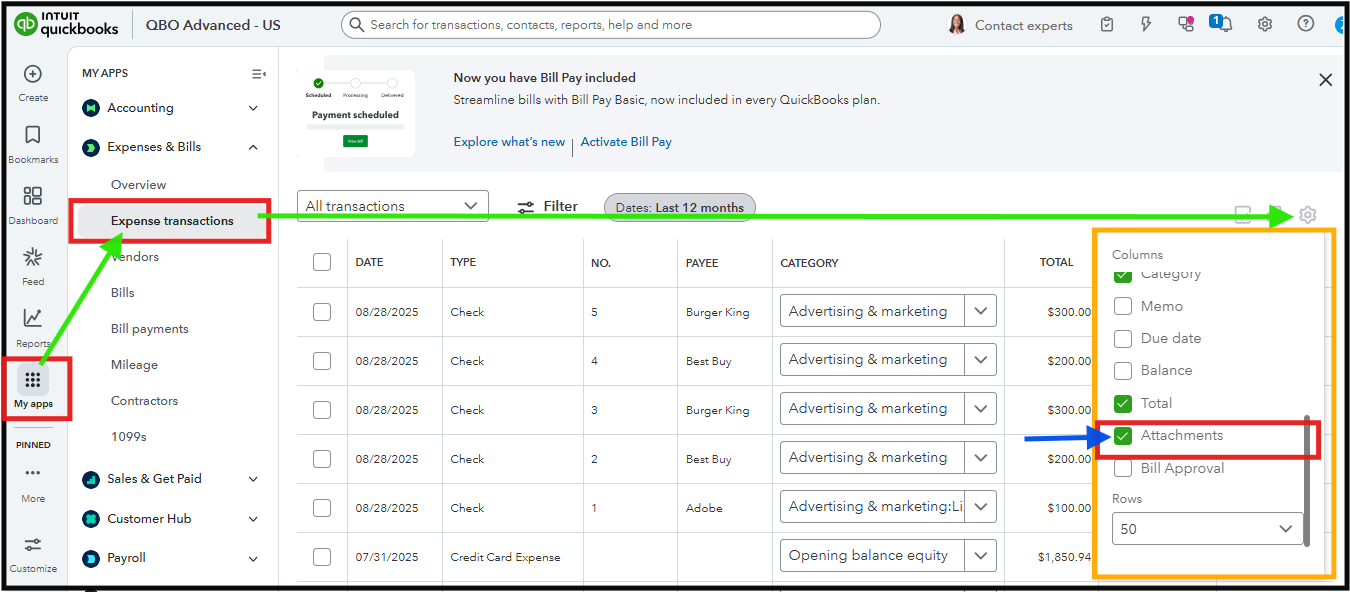Expand the Sales & Get Paid chevron

(x=253, y=479)
